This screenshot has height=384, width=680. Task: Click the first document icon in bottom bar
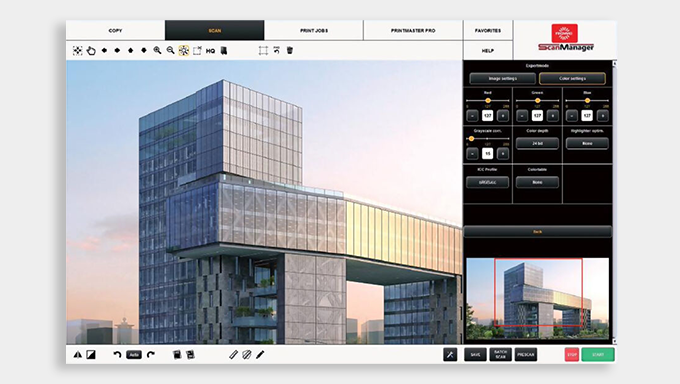(x=177, y=354)
